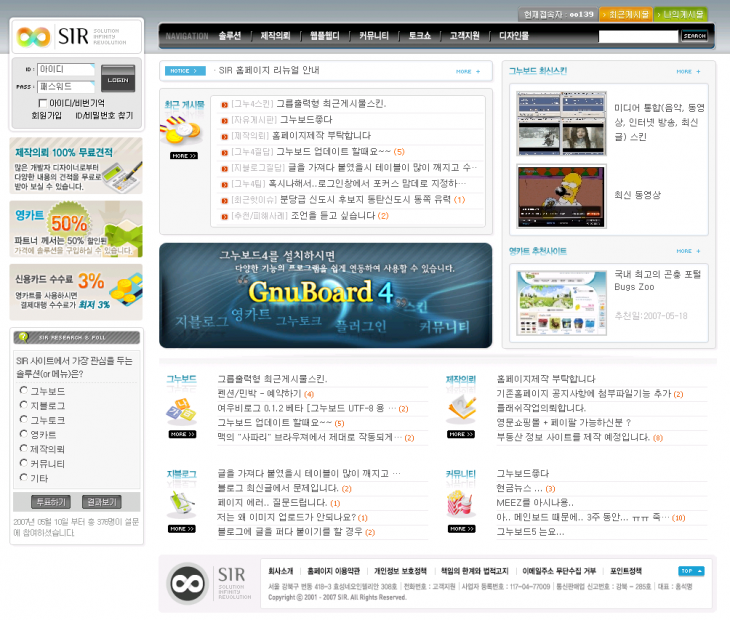Select the 커뮤니티 poll radio option
Image resolution: width=730 pixels, height=620 pixels.
(23, 462)
